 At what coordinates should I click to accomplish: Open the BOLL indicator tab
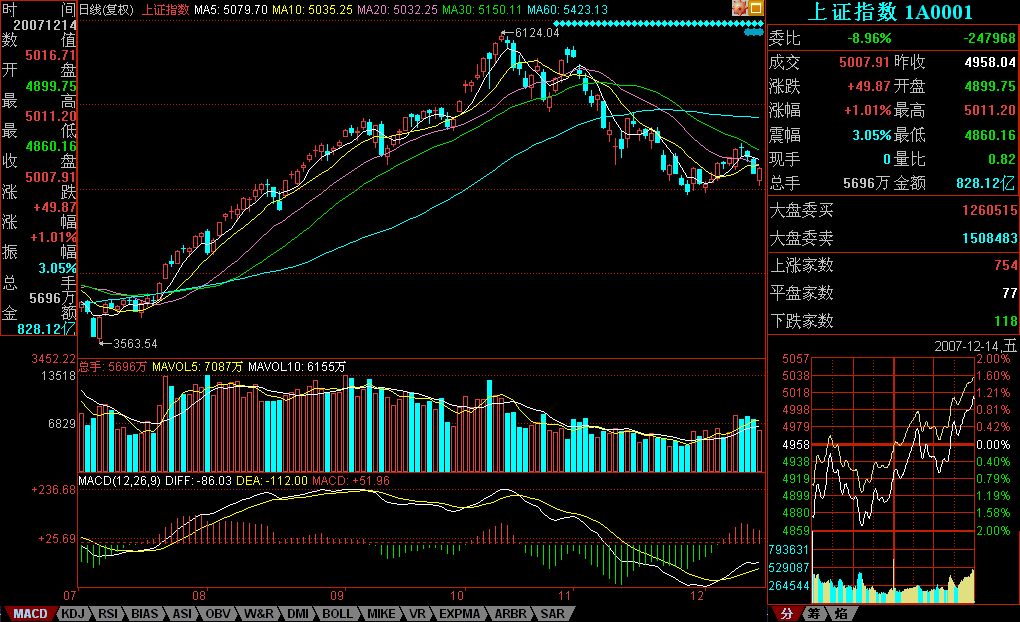click(337, 613)
